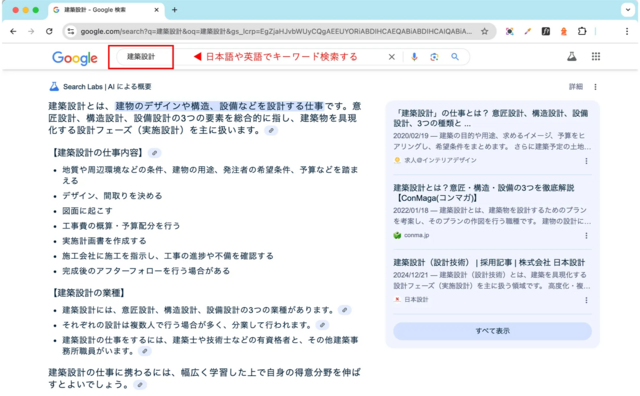This screenshot has width=640, height=396.
Task: Click bullet 工事費の概算・予算配分を行う
Action: [121, 226]
